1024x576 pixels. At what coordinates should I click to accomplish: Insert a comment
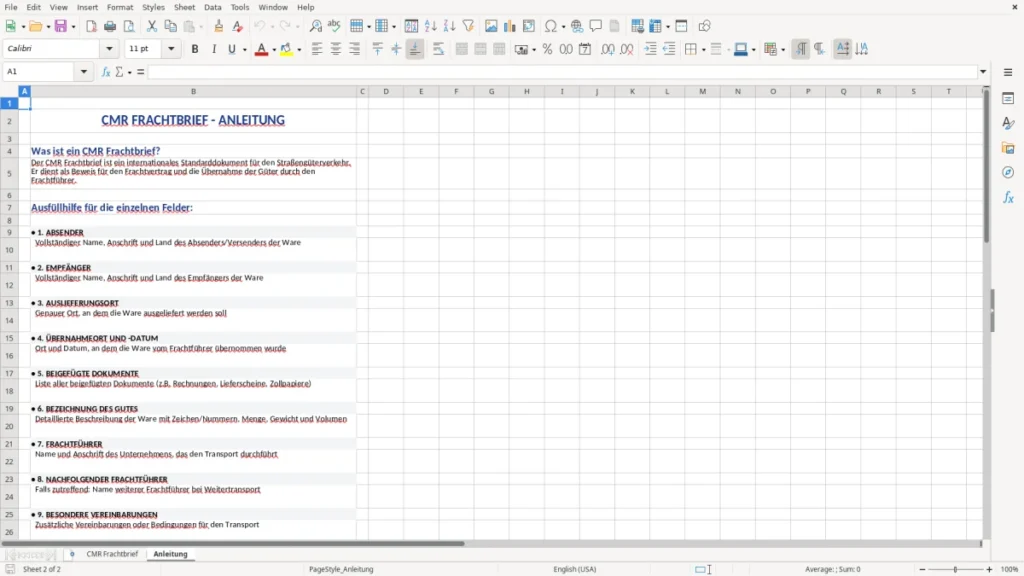pos(596,26)
